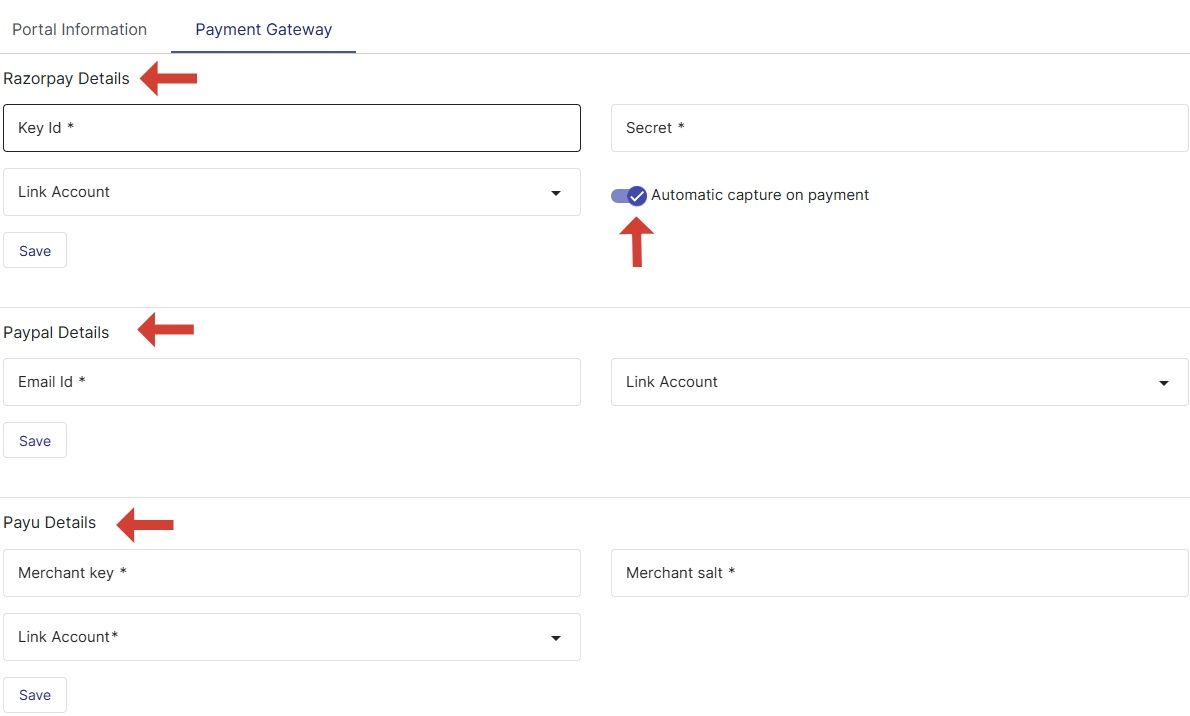The image size is (1190, 716).
Task: Open Paypal Link Account dropdown
Action: [899, 382]
